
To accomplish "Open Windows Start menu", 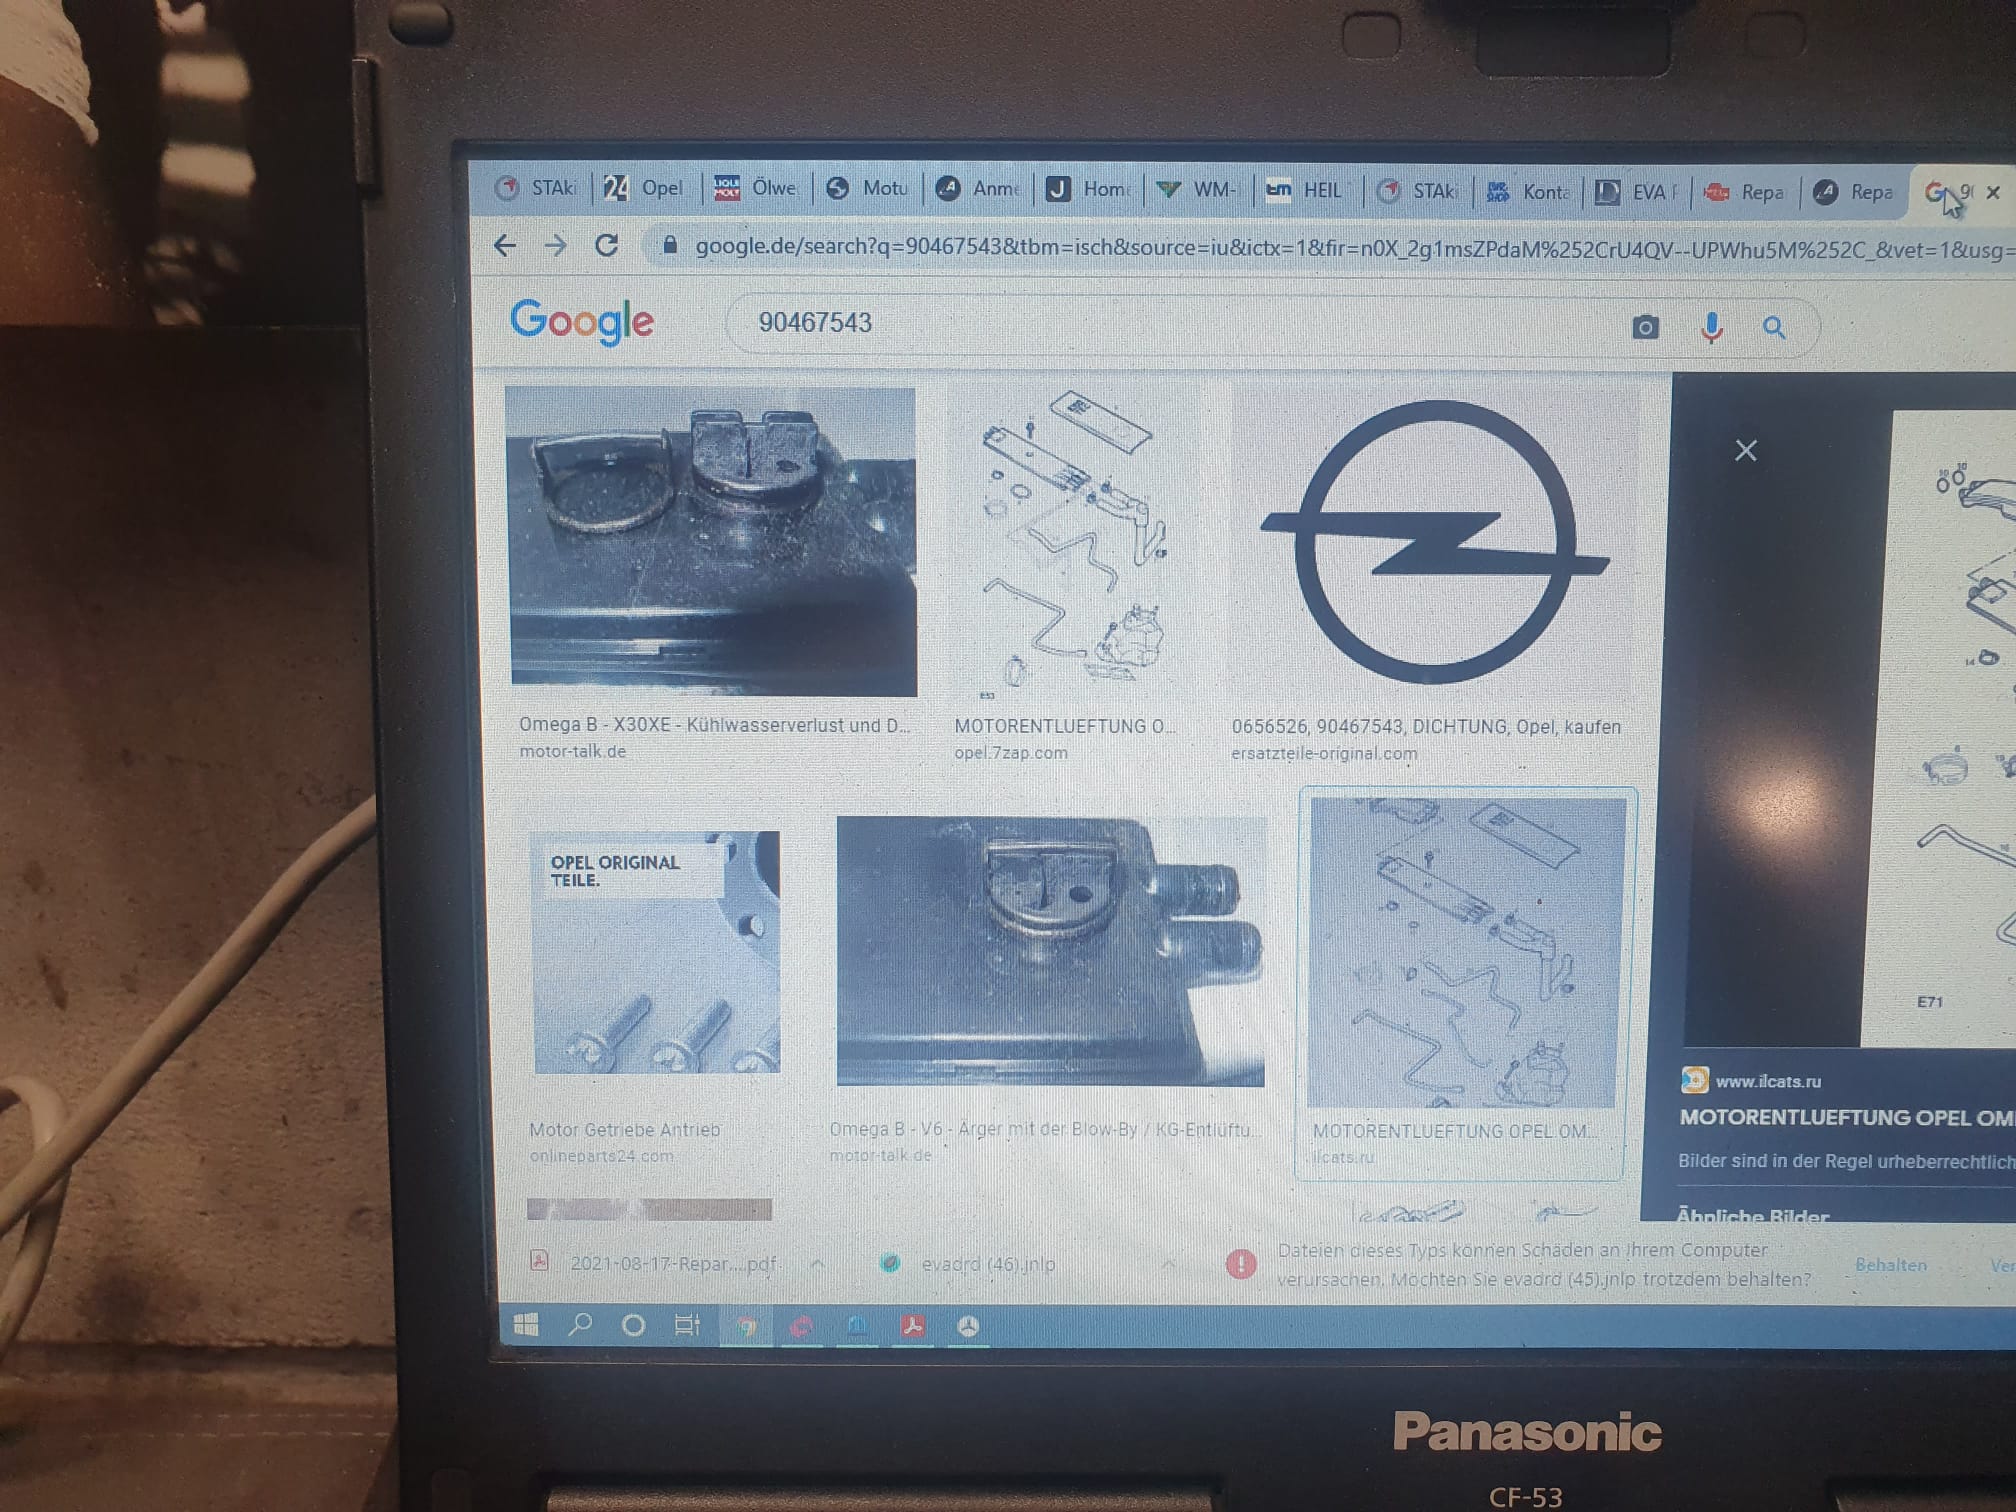I will (x=526, y=1326).
